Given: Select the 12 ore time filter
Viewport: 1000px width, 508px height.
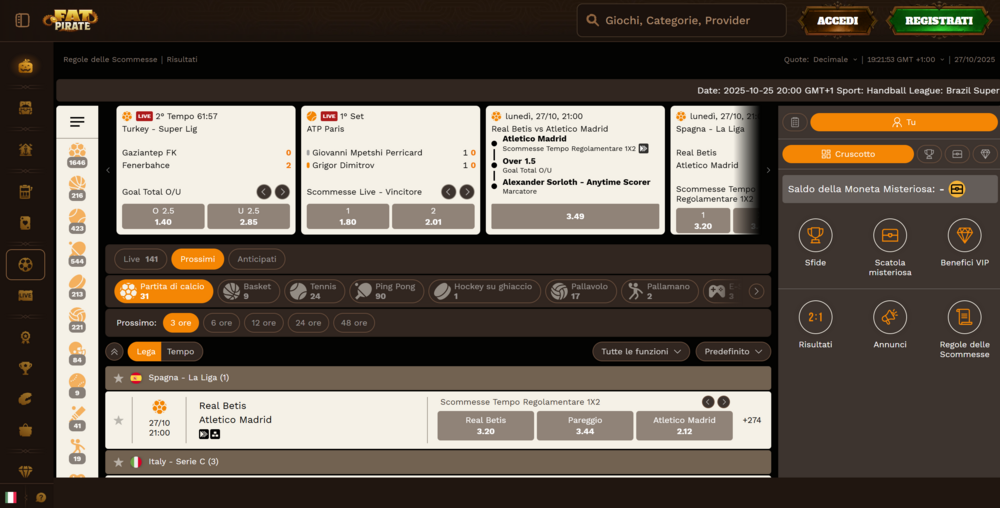Looking at the screenshot, I should pyautogui.click(x=263, y=323).
